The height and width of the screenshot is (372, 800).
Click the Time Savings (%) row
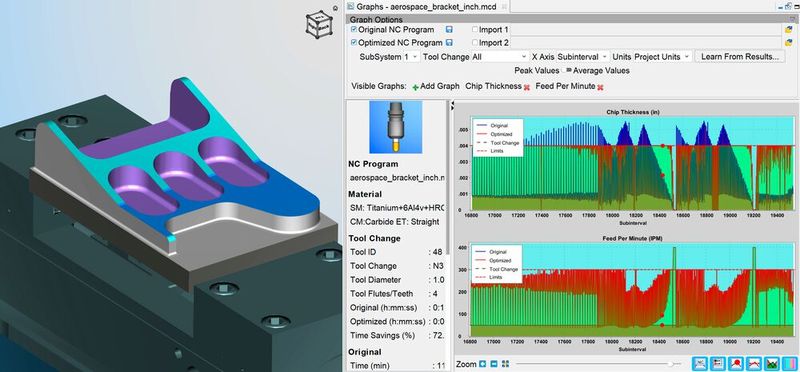click(x=396, y=336)
